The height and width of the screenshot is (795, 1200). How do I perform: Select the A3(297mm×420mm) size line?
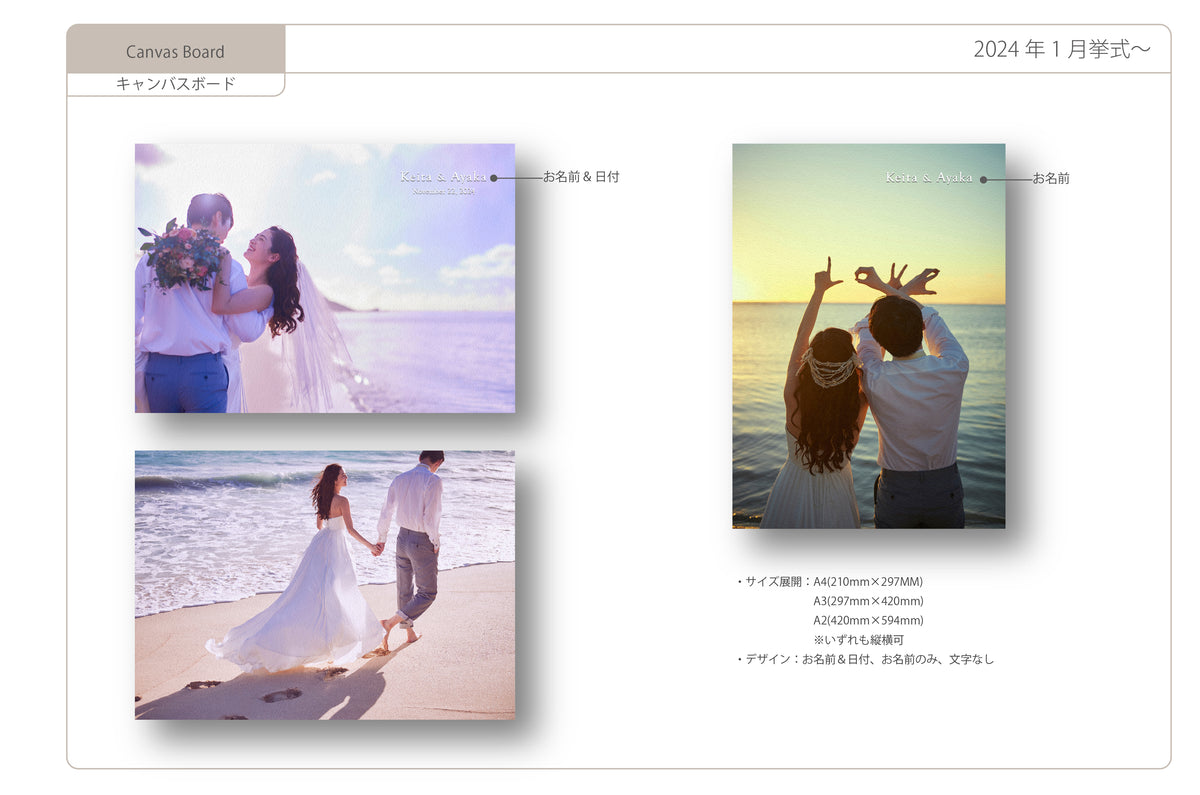click(x=867, y=601)
